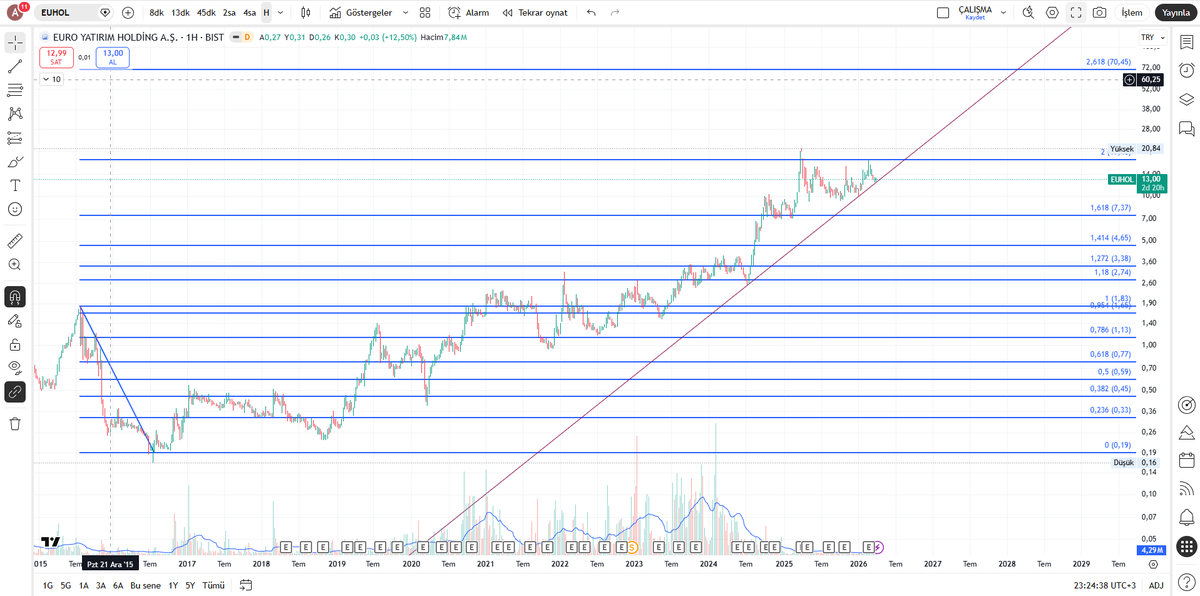The width and height of the screenshot is (1200, 596).
Task: Toggle stay in drawing mode
Action: 15,321
